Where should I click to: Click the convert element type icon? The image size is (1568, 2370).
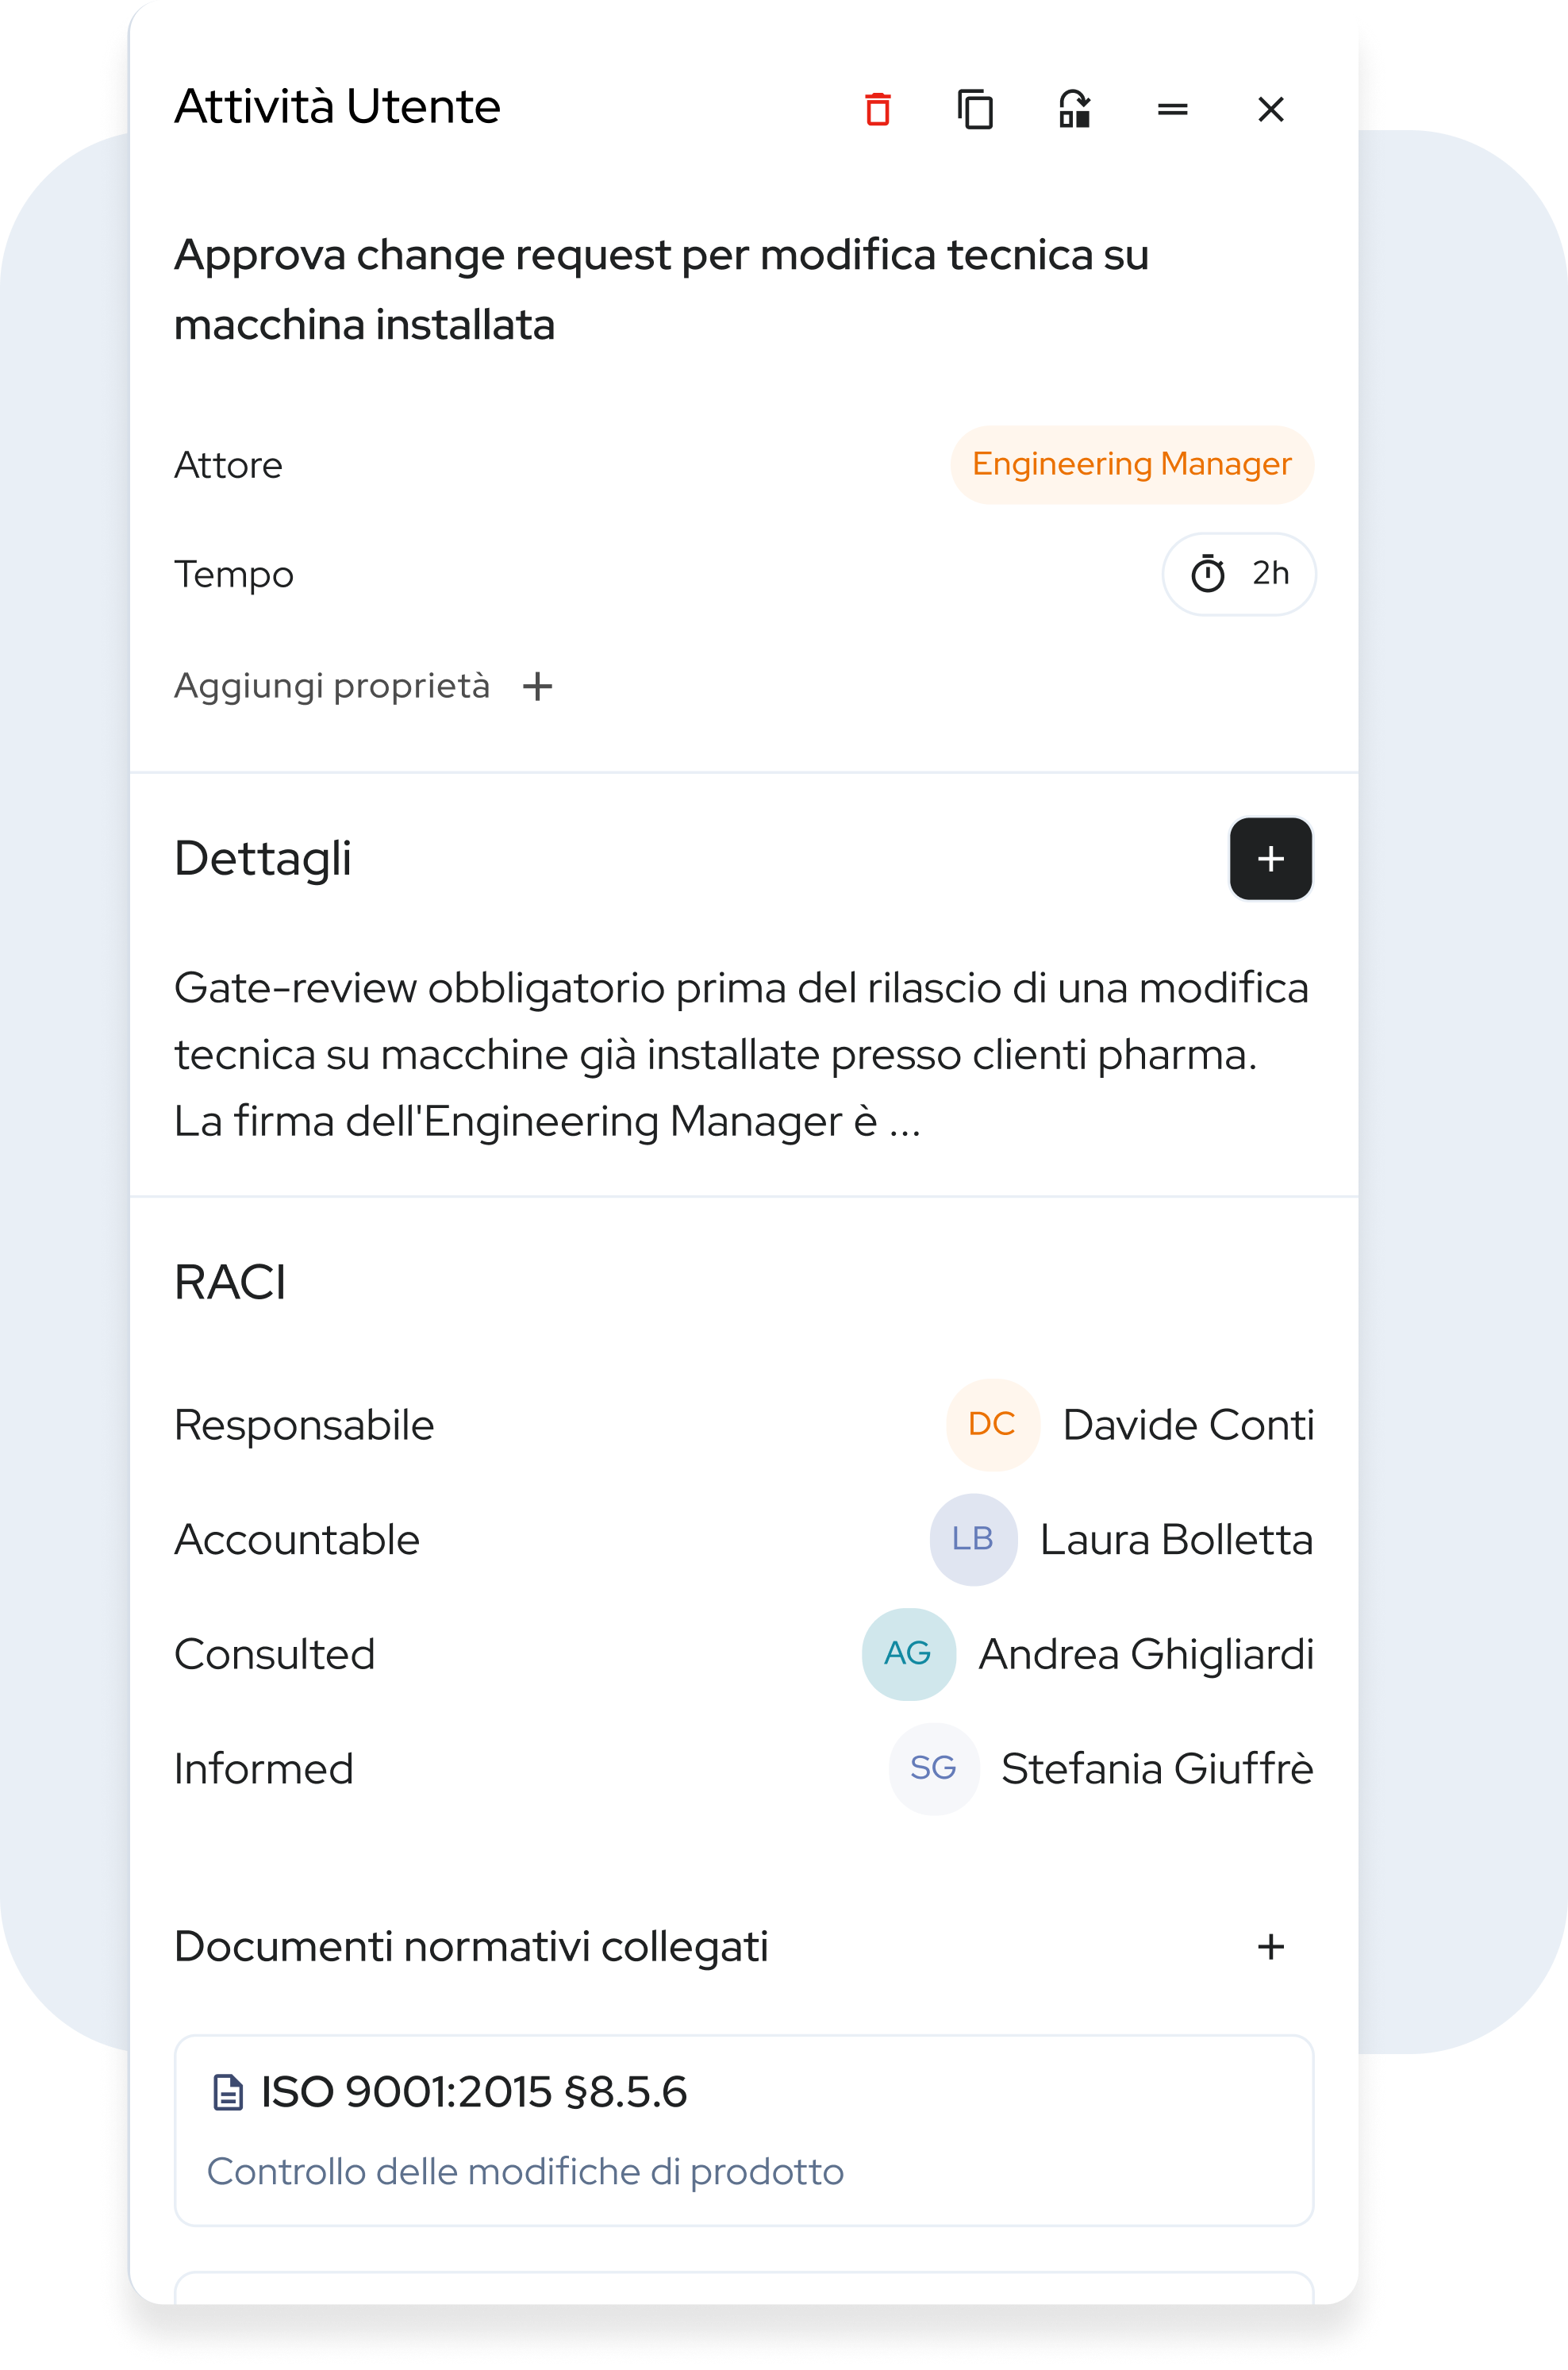1074,108
